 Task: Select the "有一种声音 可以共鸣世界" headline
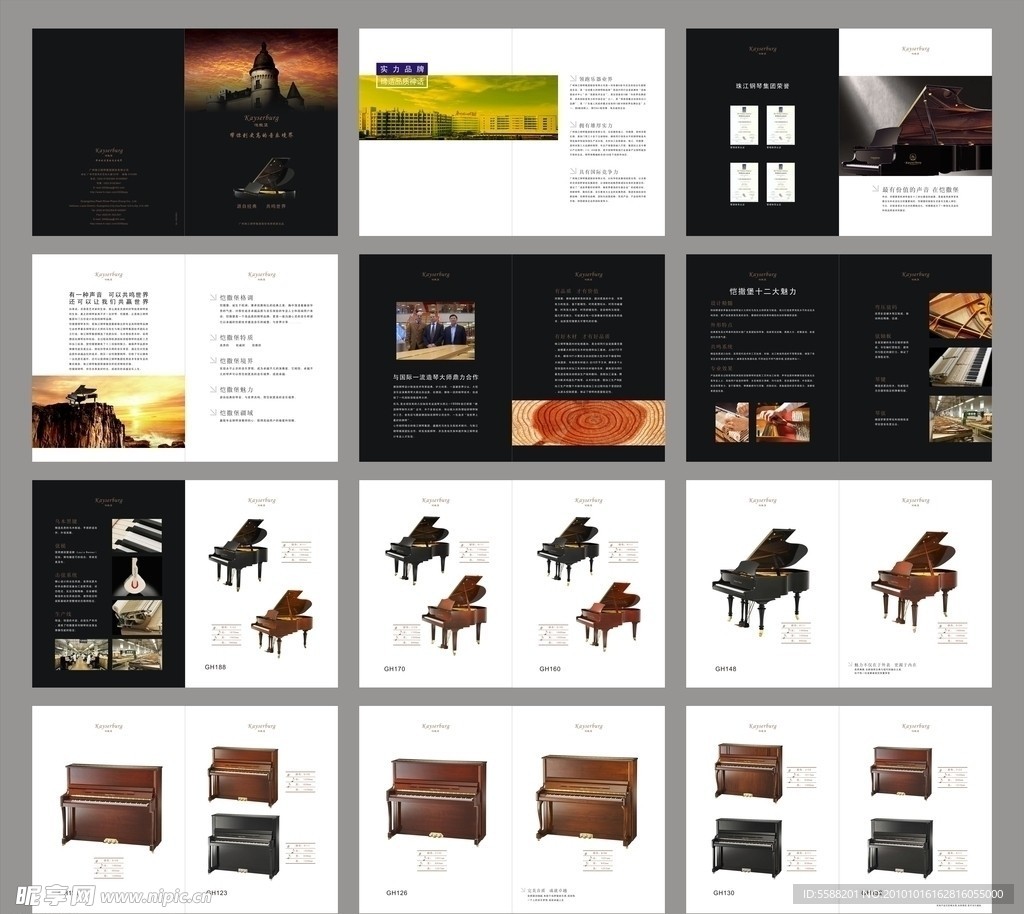pyautogui.click(x=109, y=295)
